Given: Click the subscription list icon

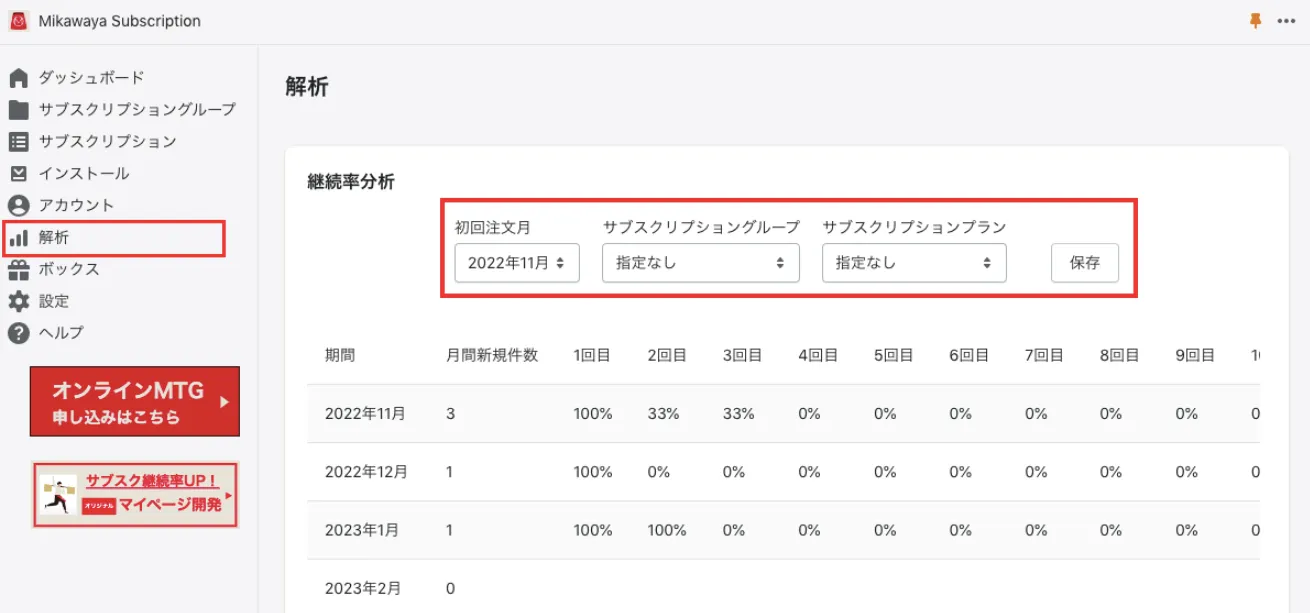Looking at the screenshot, I should pyautogui.click(x=18, y=142).
